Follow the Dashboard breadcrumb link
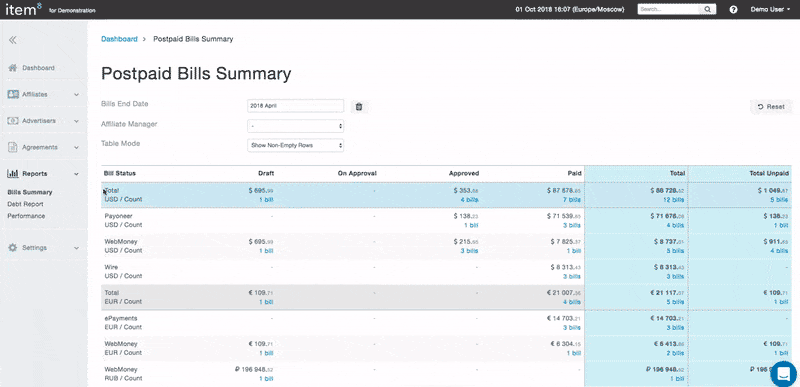800x387 pixels. point(119,39)
